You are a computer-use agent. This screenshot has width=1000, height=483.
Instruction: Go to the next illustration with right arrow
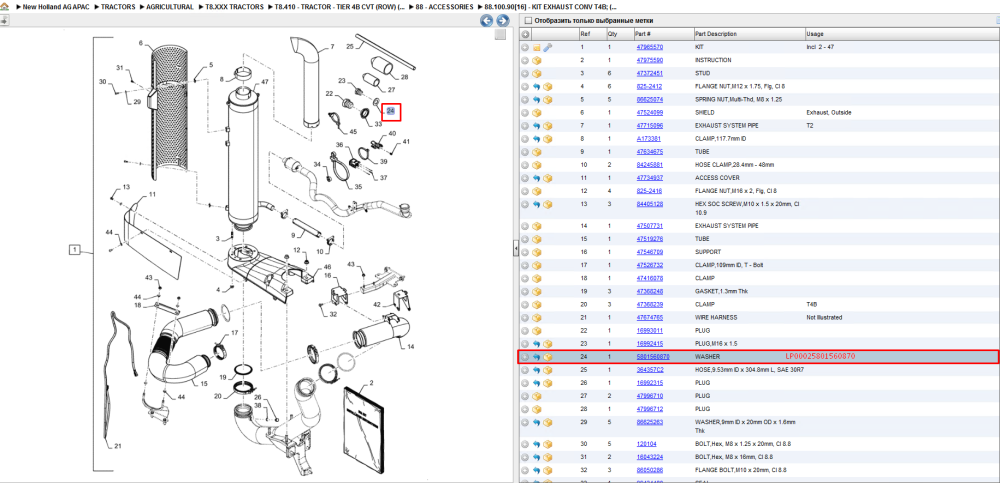click(503, 21)
